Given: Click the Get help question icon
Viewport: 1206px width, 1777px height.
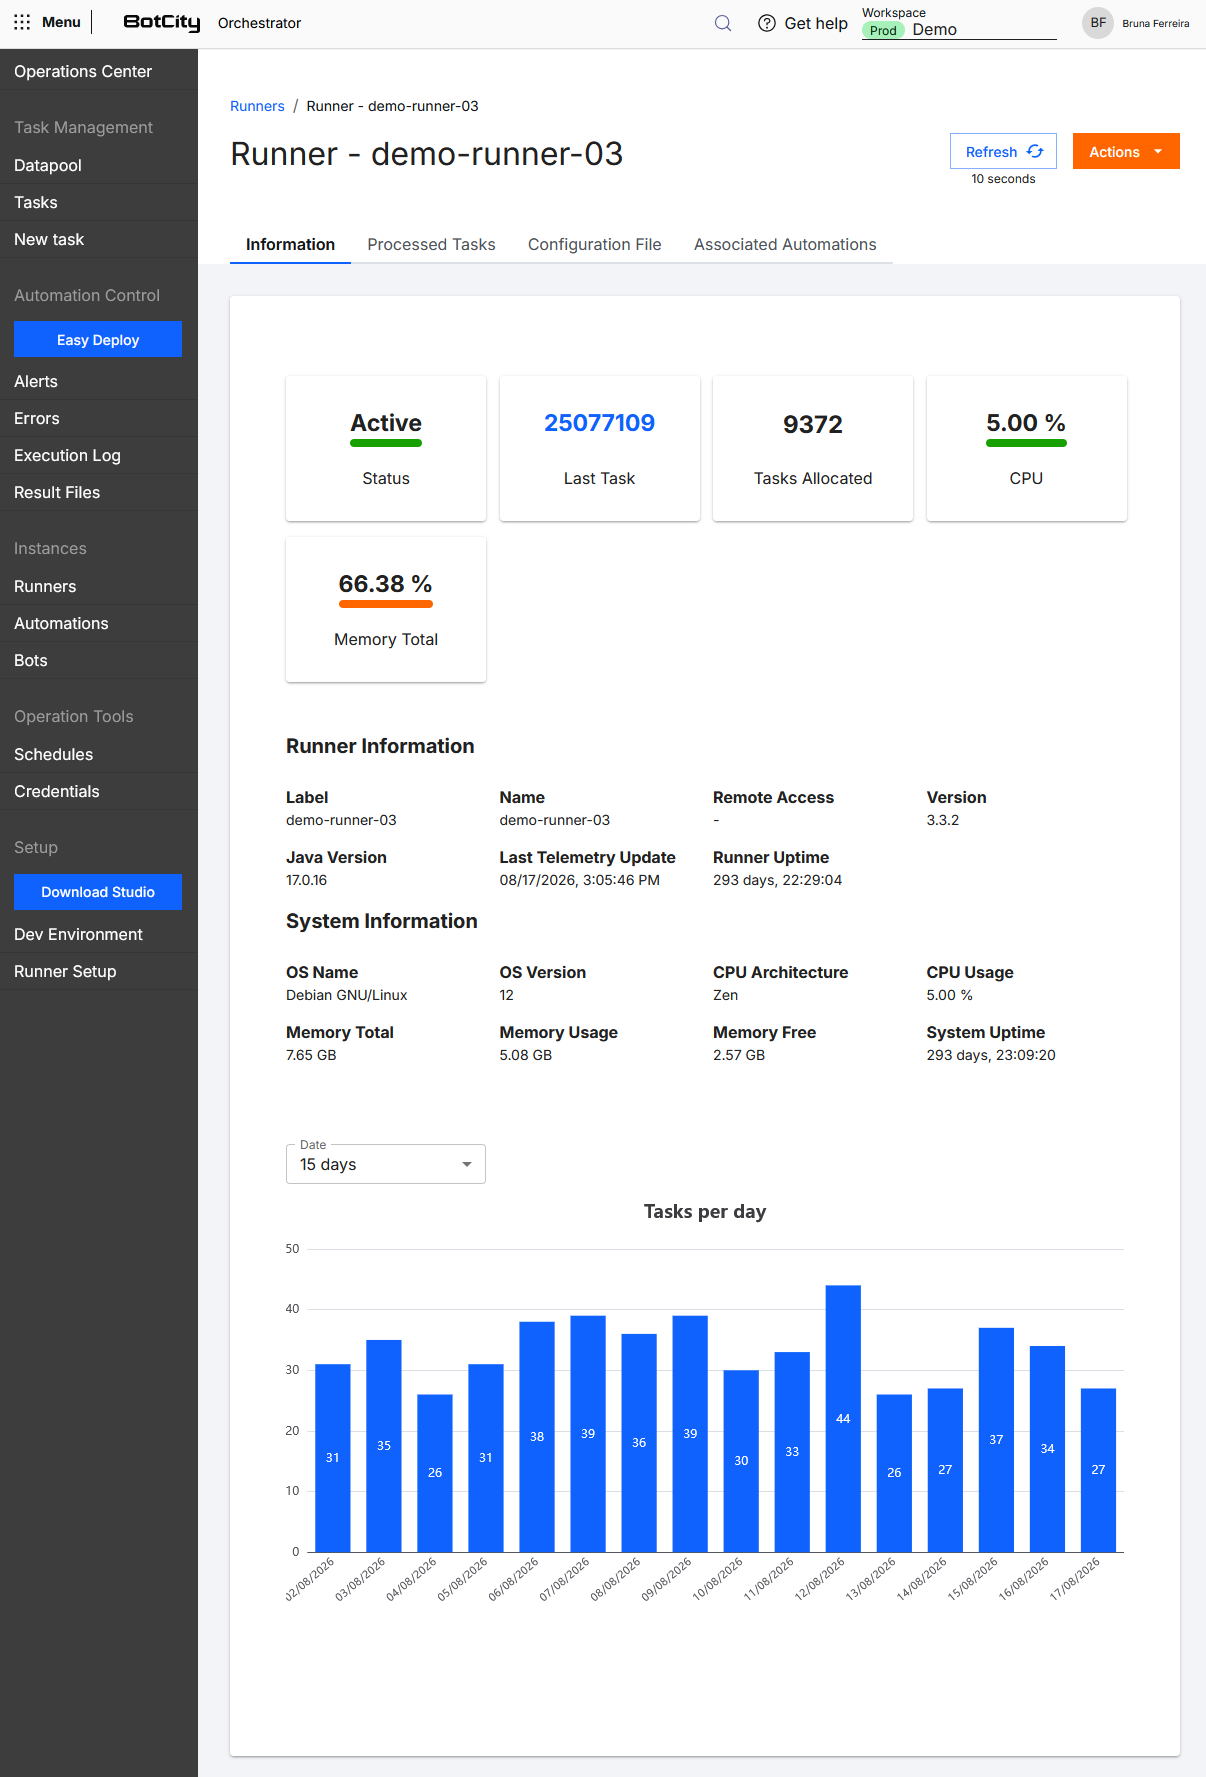Looking at the screenshot, I should (767, 23).
